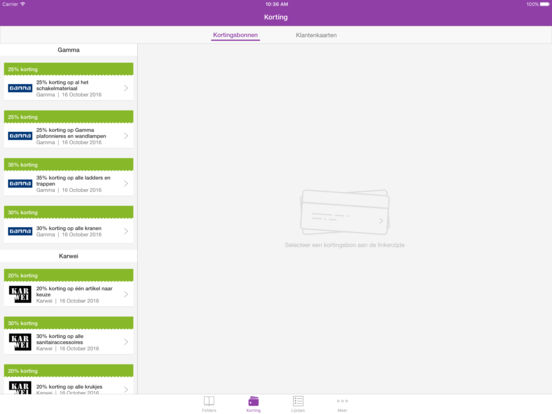Open 30% korting sanitairaccessoires coupon
Viewport: 552px width, 414px height.
[x=69, y=342]
